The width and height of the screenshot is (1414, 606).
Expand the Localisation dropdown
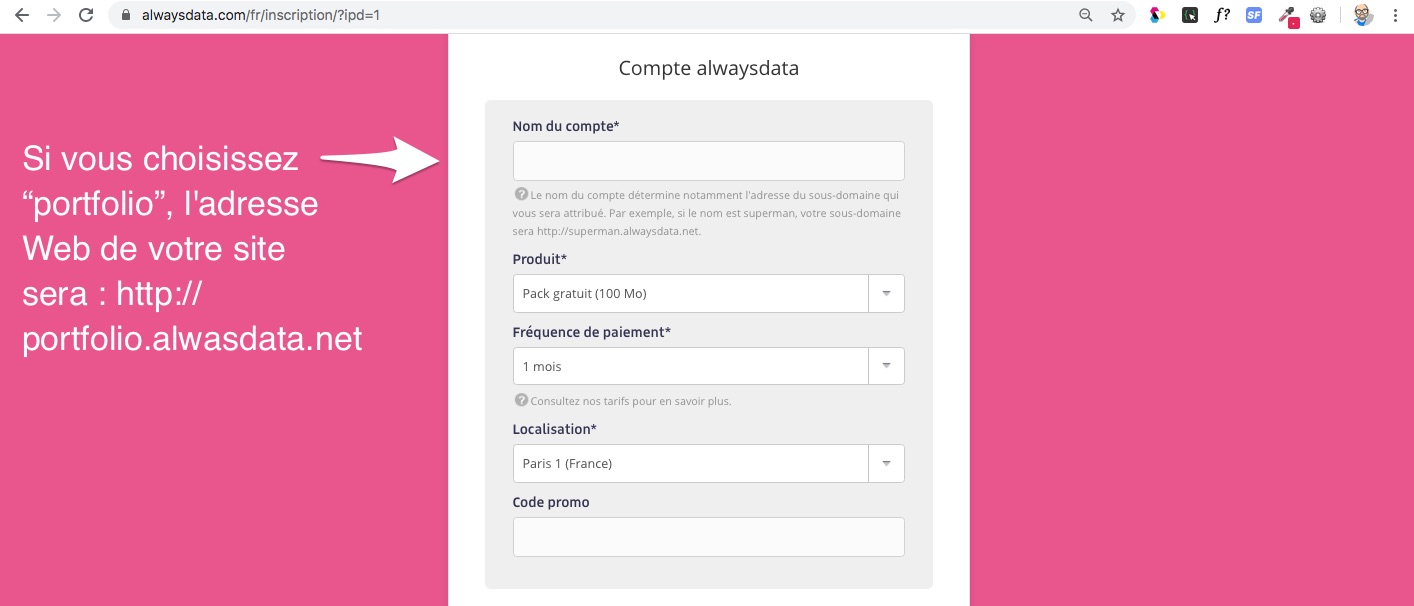click(886, 463)
